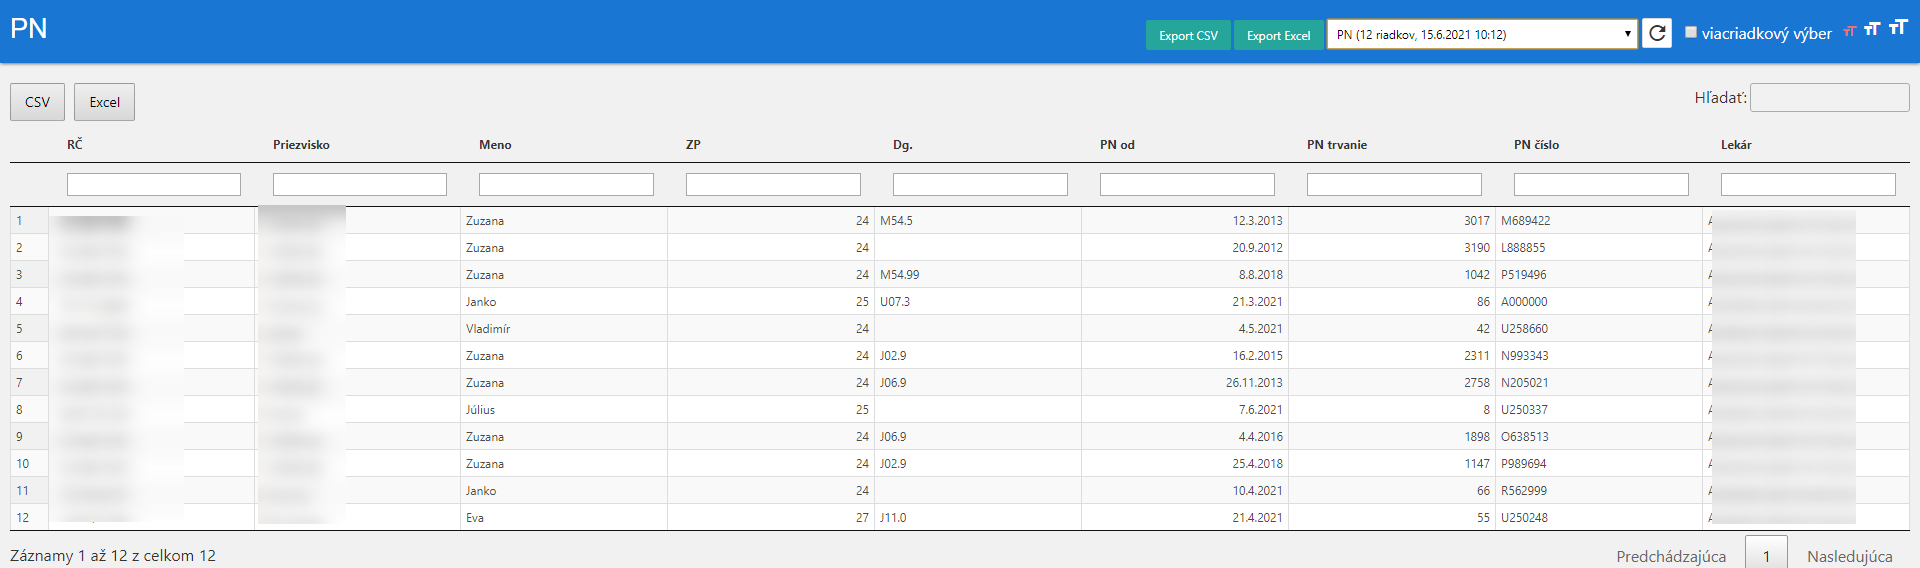Open the PN (12 riadkov) dataset dropdown
The width and height of the screenshot is (1920, 568).
click(x=1482, y=34)
